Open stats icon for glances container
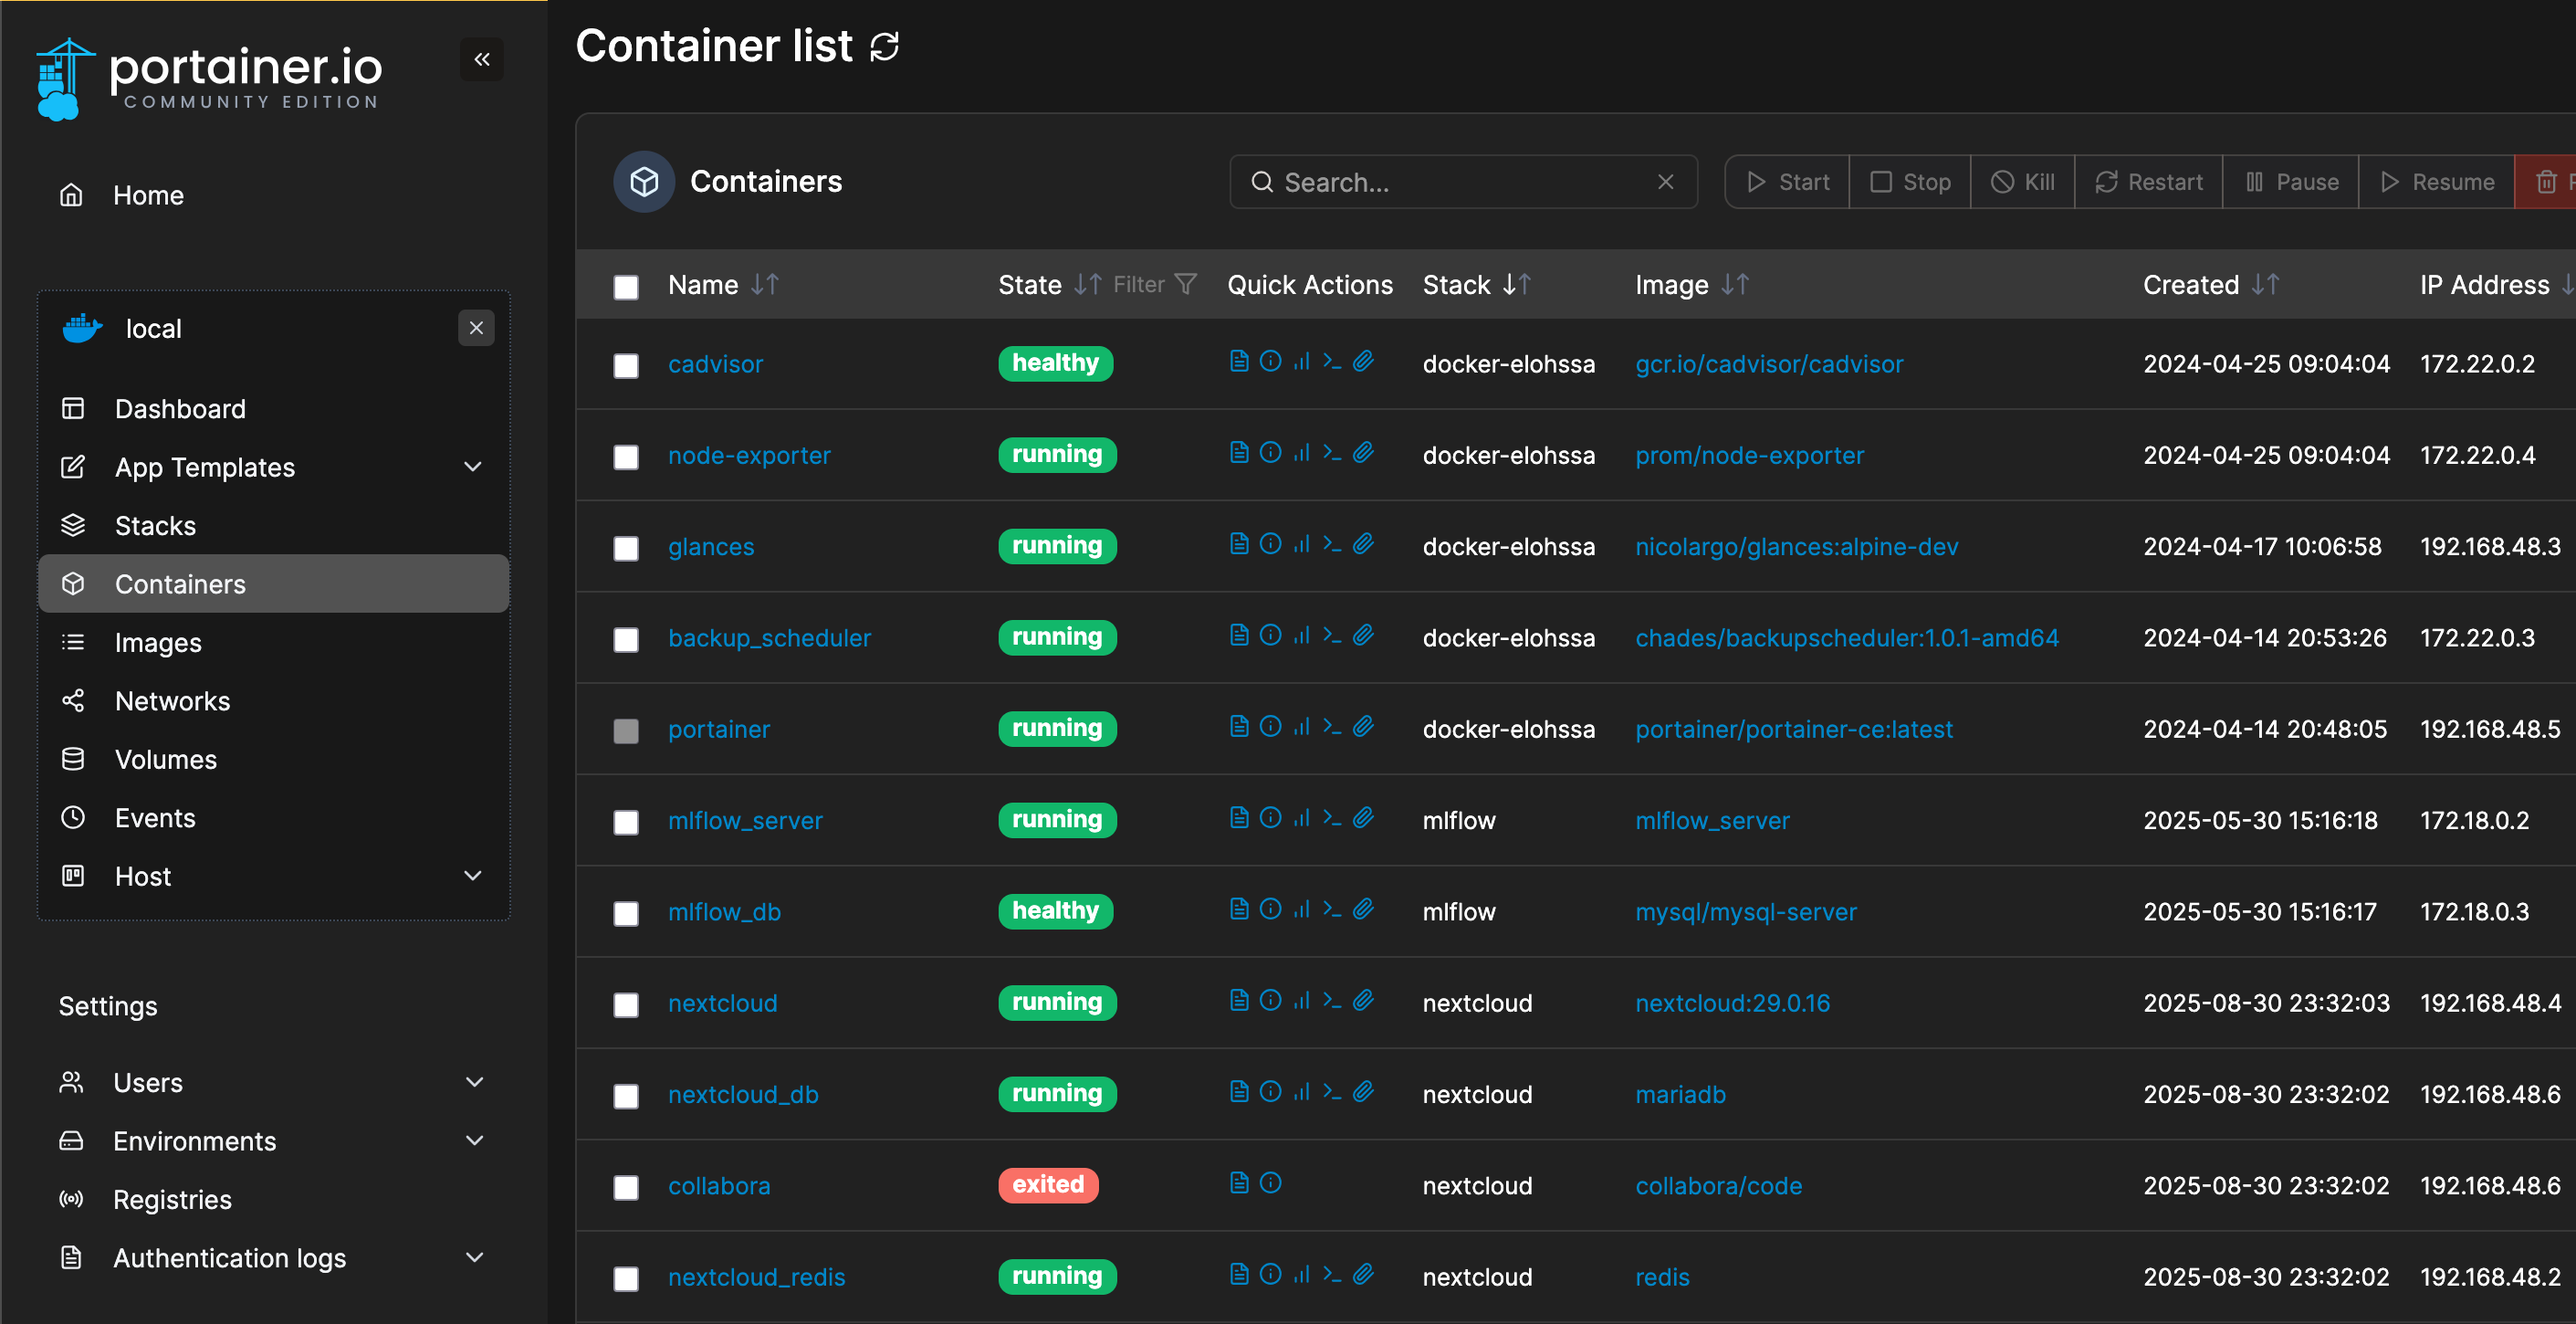The image size is (2576, 1324). click(x=1301, y=544)
